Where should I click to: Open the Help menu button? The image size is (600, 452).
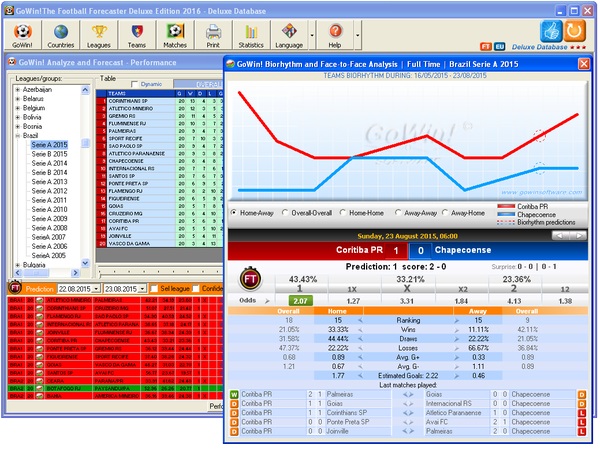335,35
